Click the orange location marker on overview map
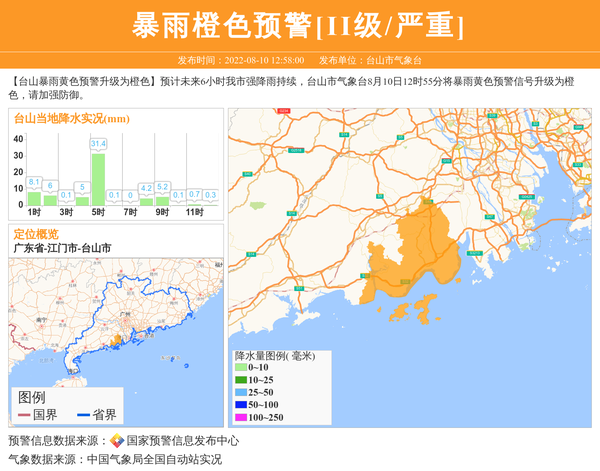The height and width of the screenshot is (471, 600). (x=116, y=341)
